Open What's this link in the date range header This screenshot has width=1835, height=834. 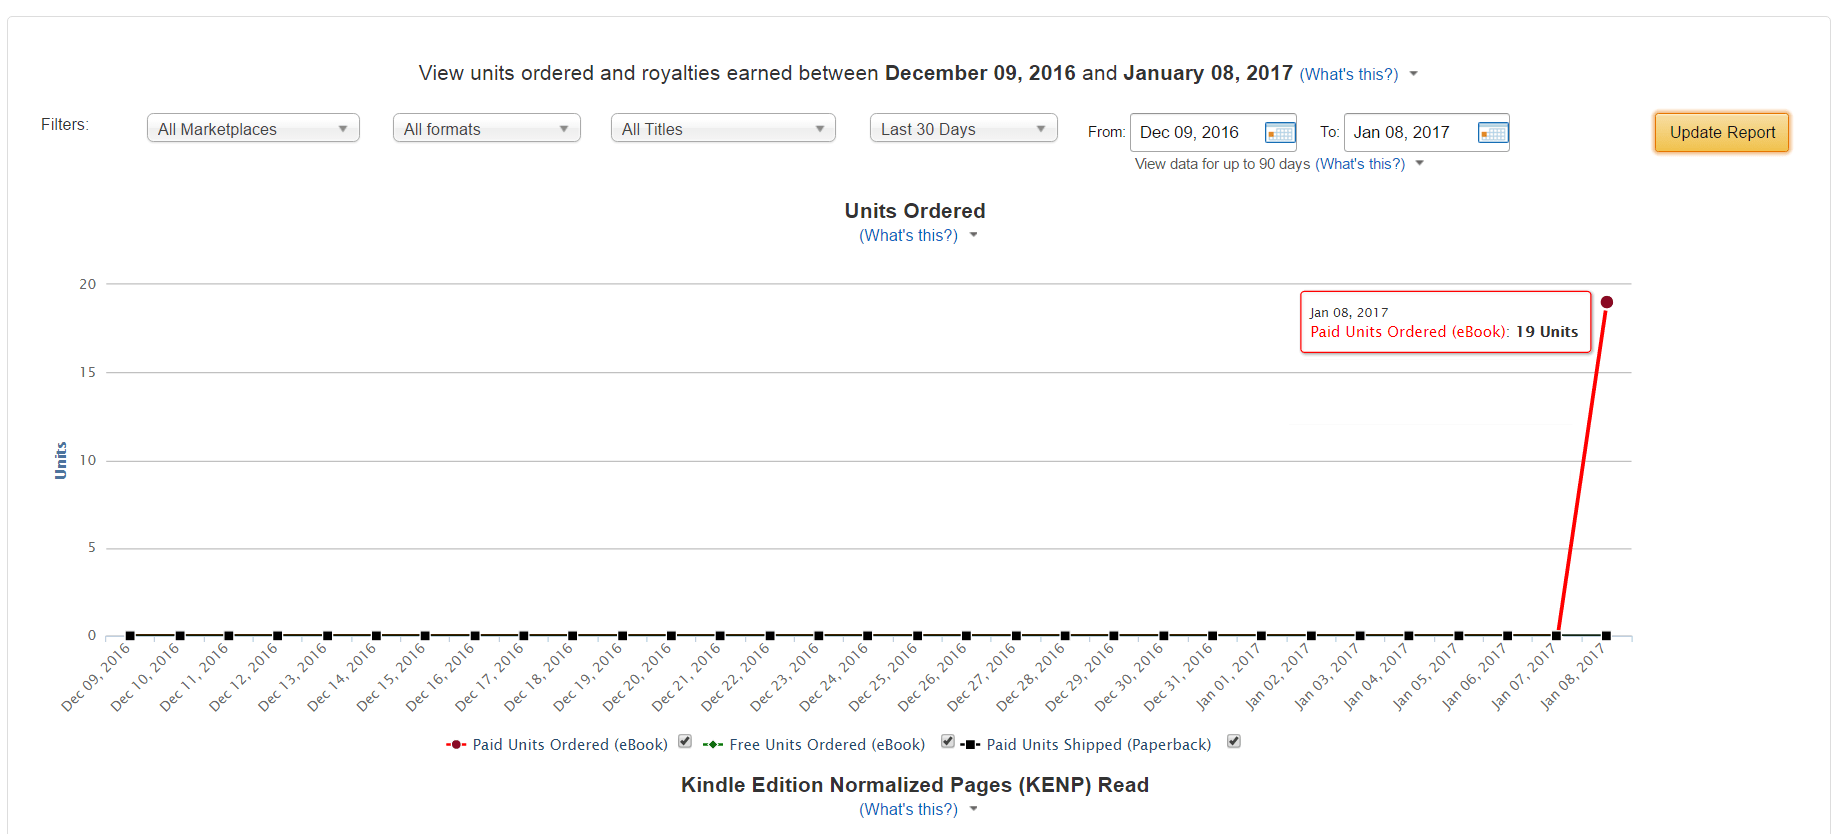[x=1349, y=74]
